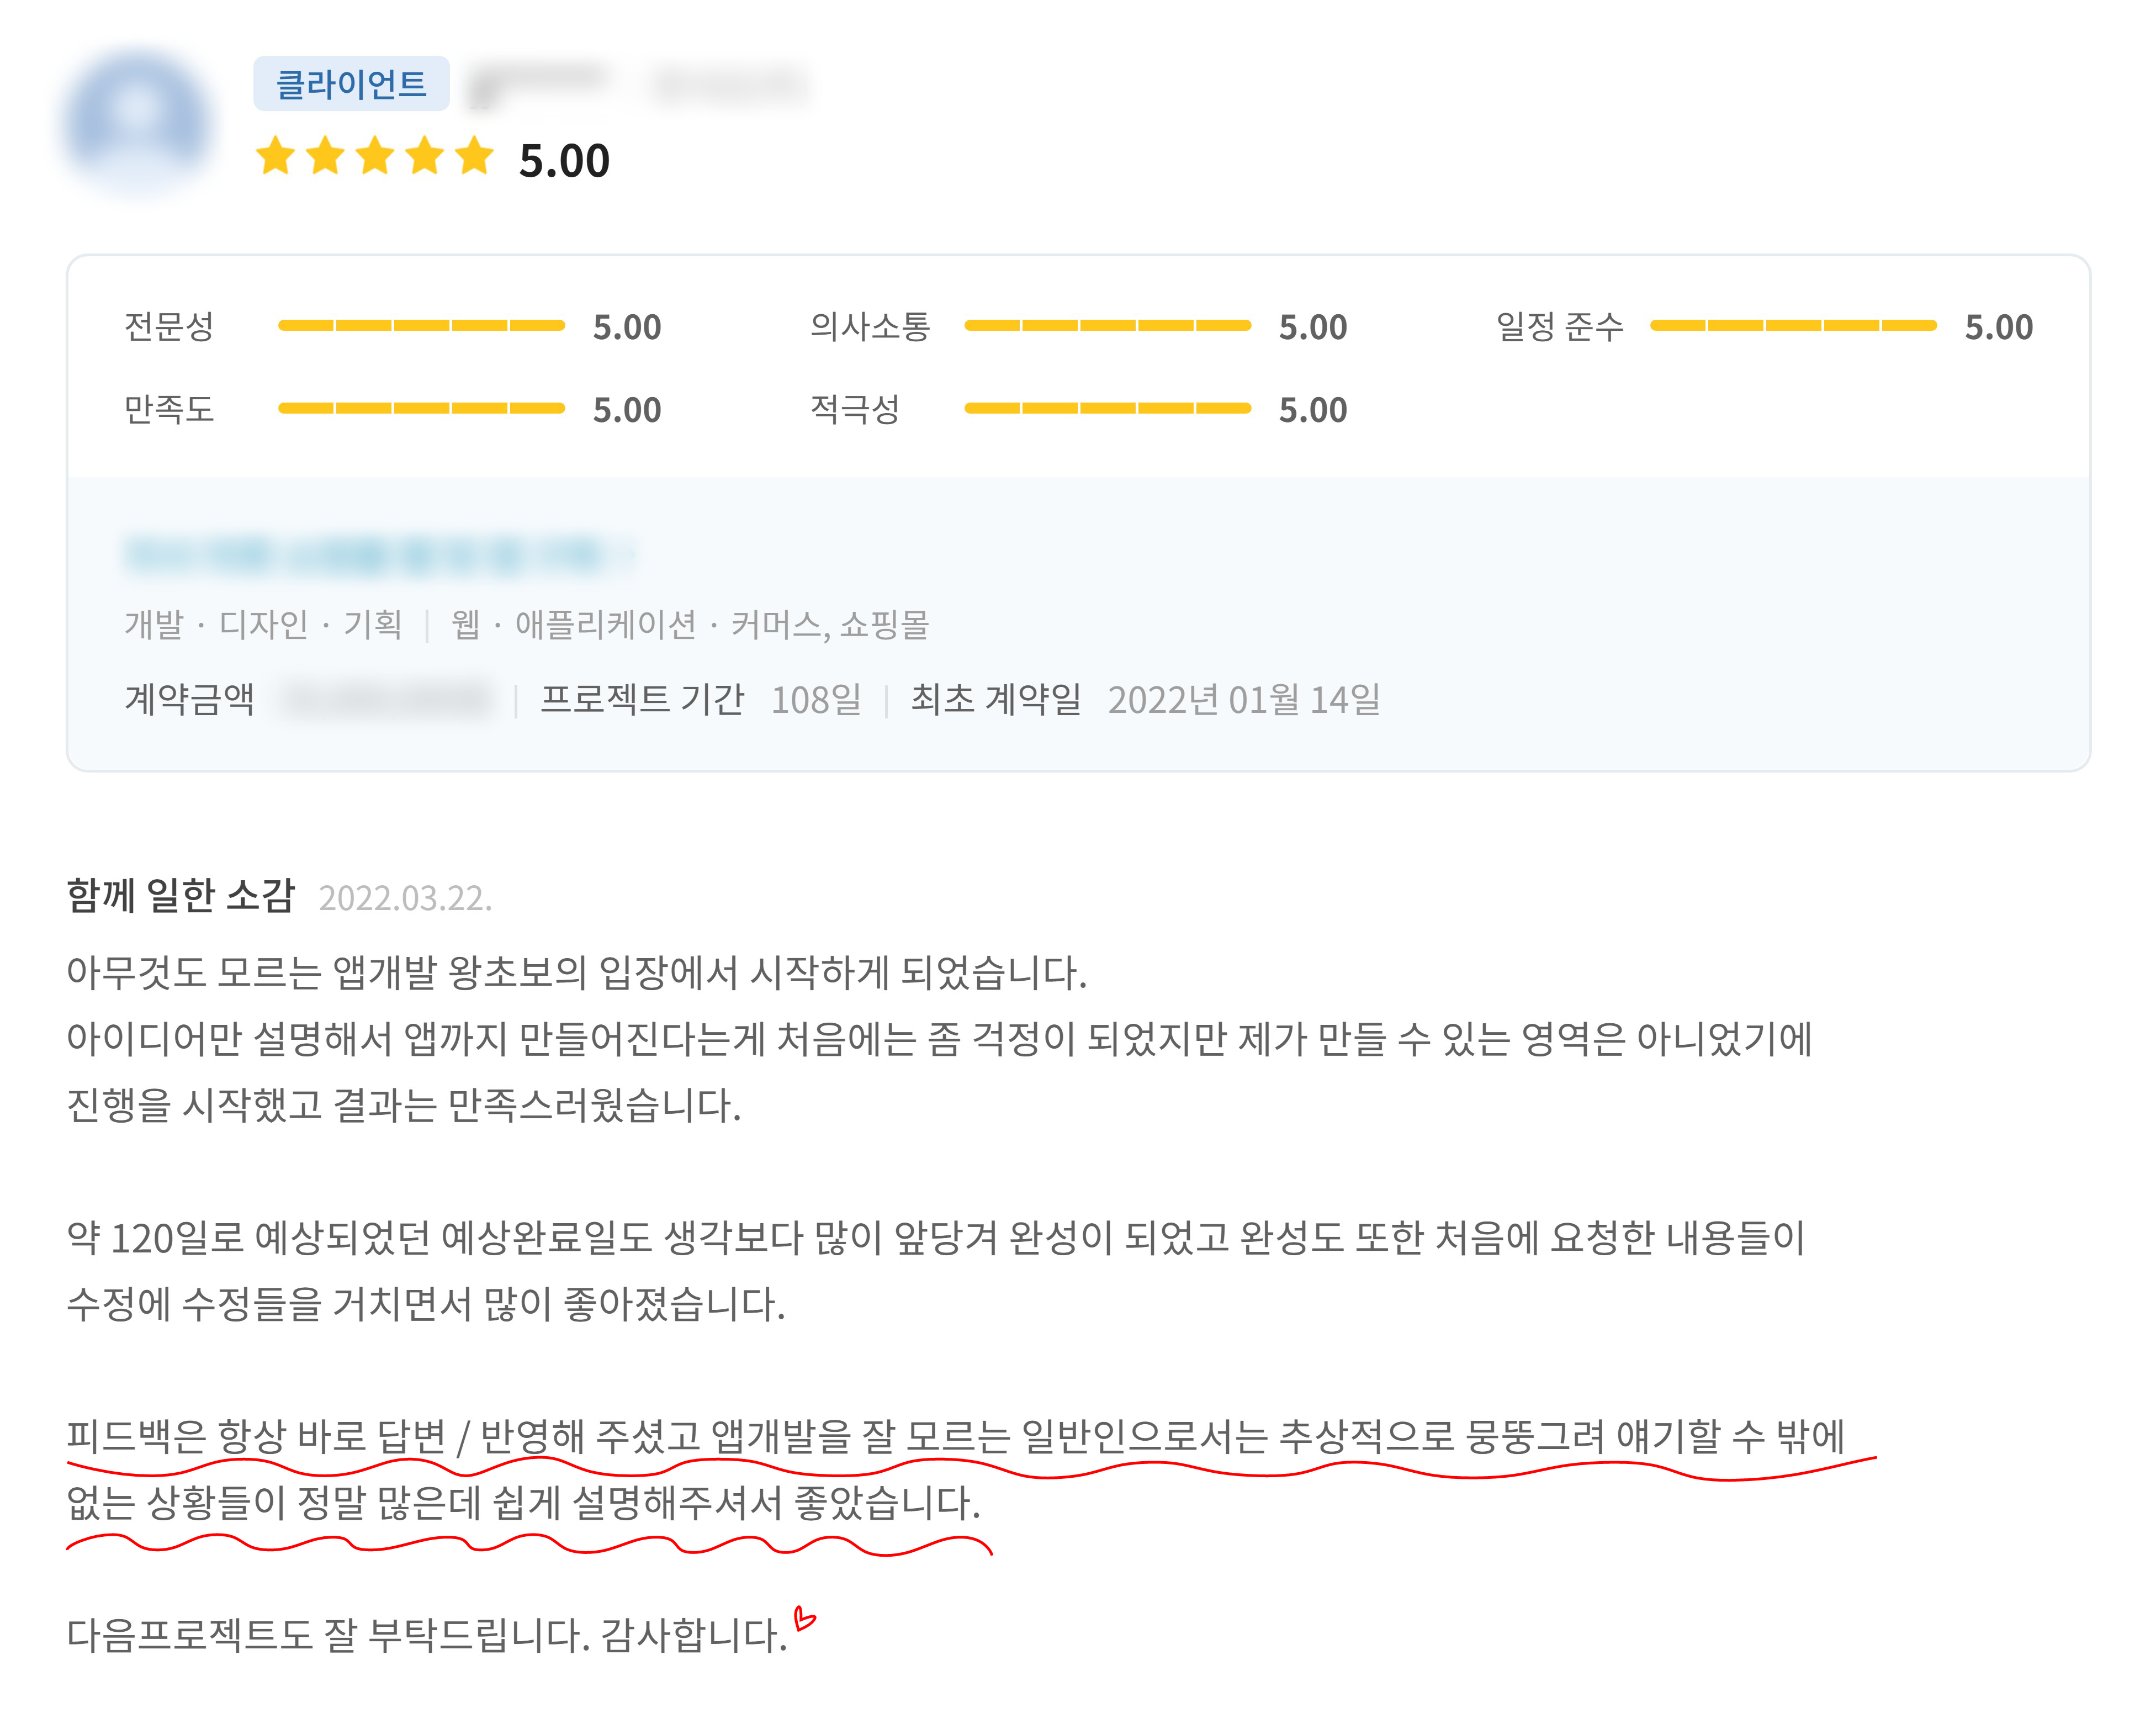Click the 의사소통 rating bar

tap(1107, 326)
